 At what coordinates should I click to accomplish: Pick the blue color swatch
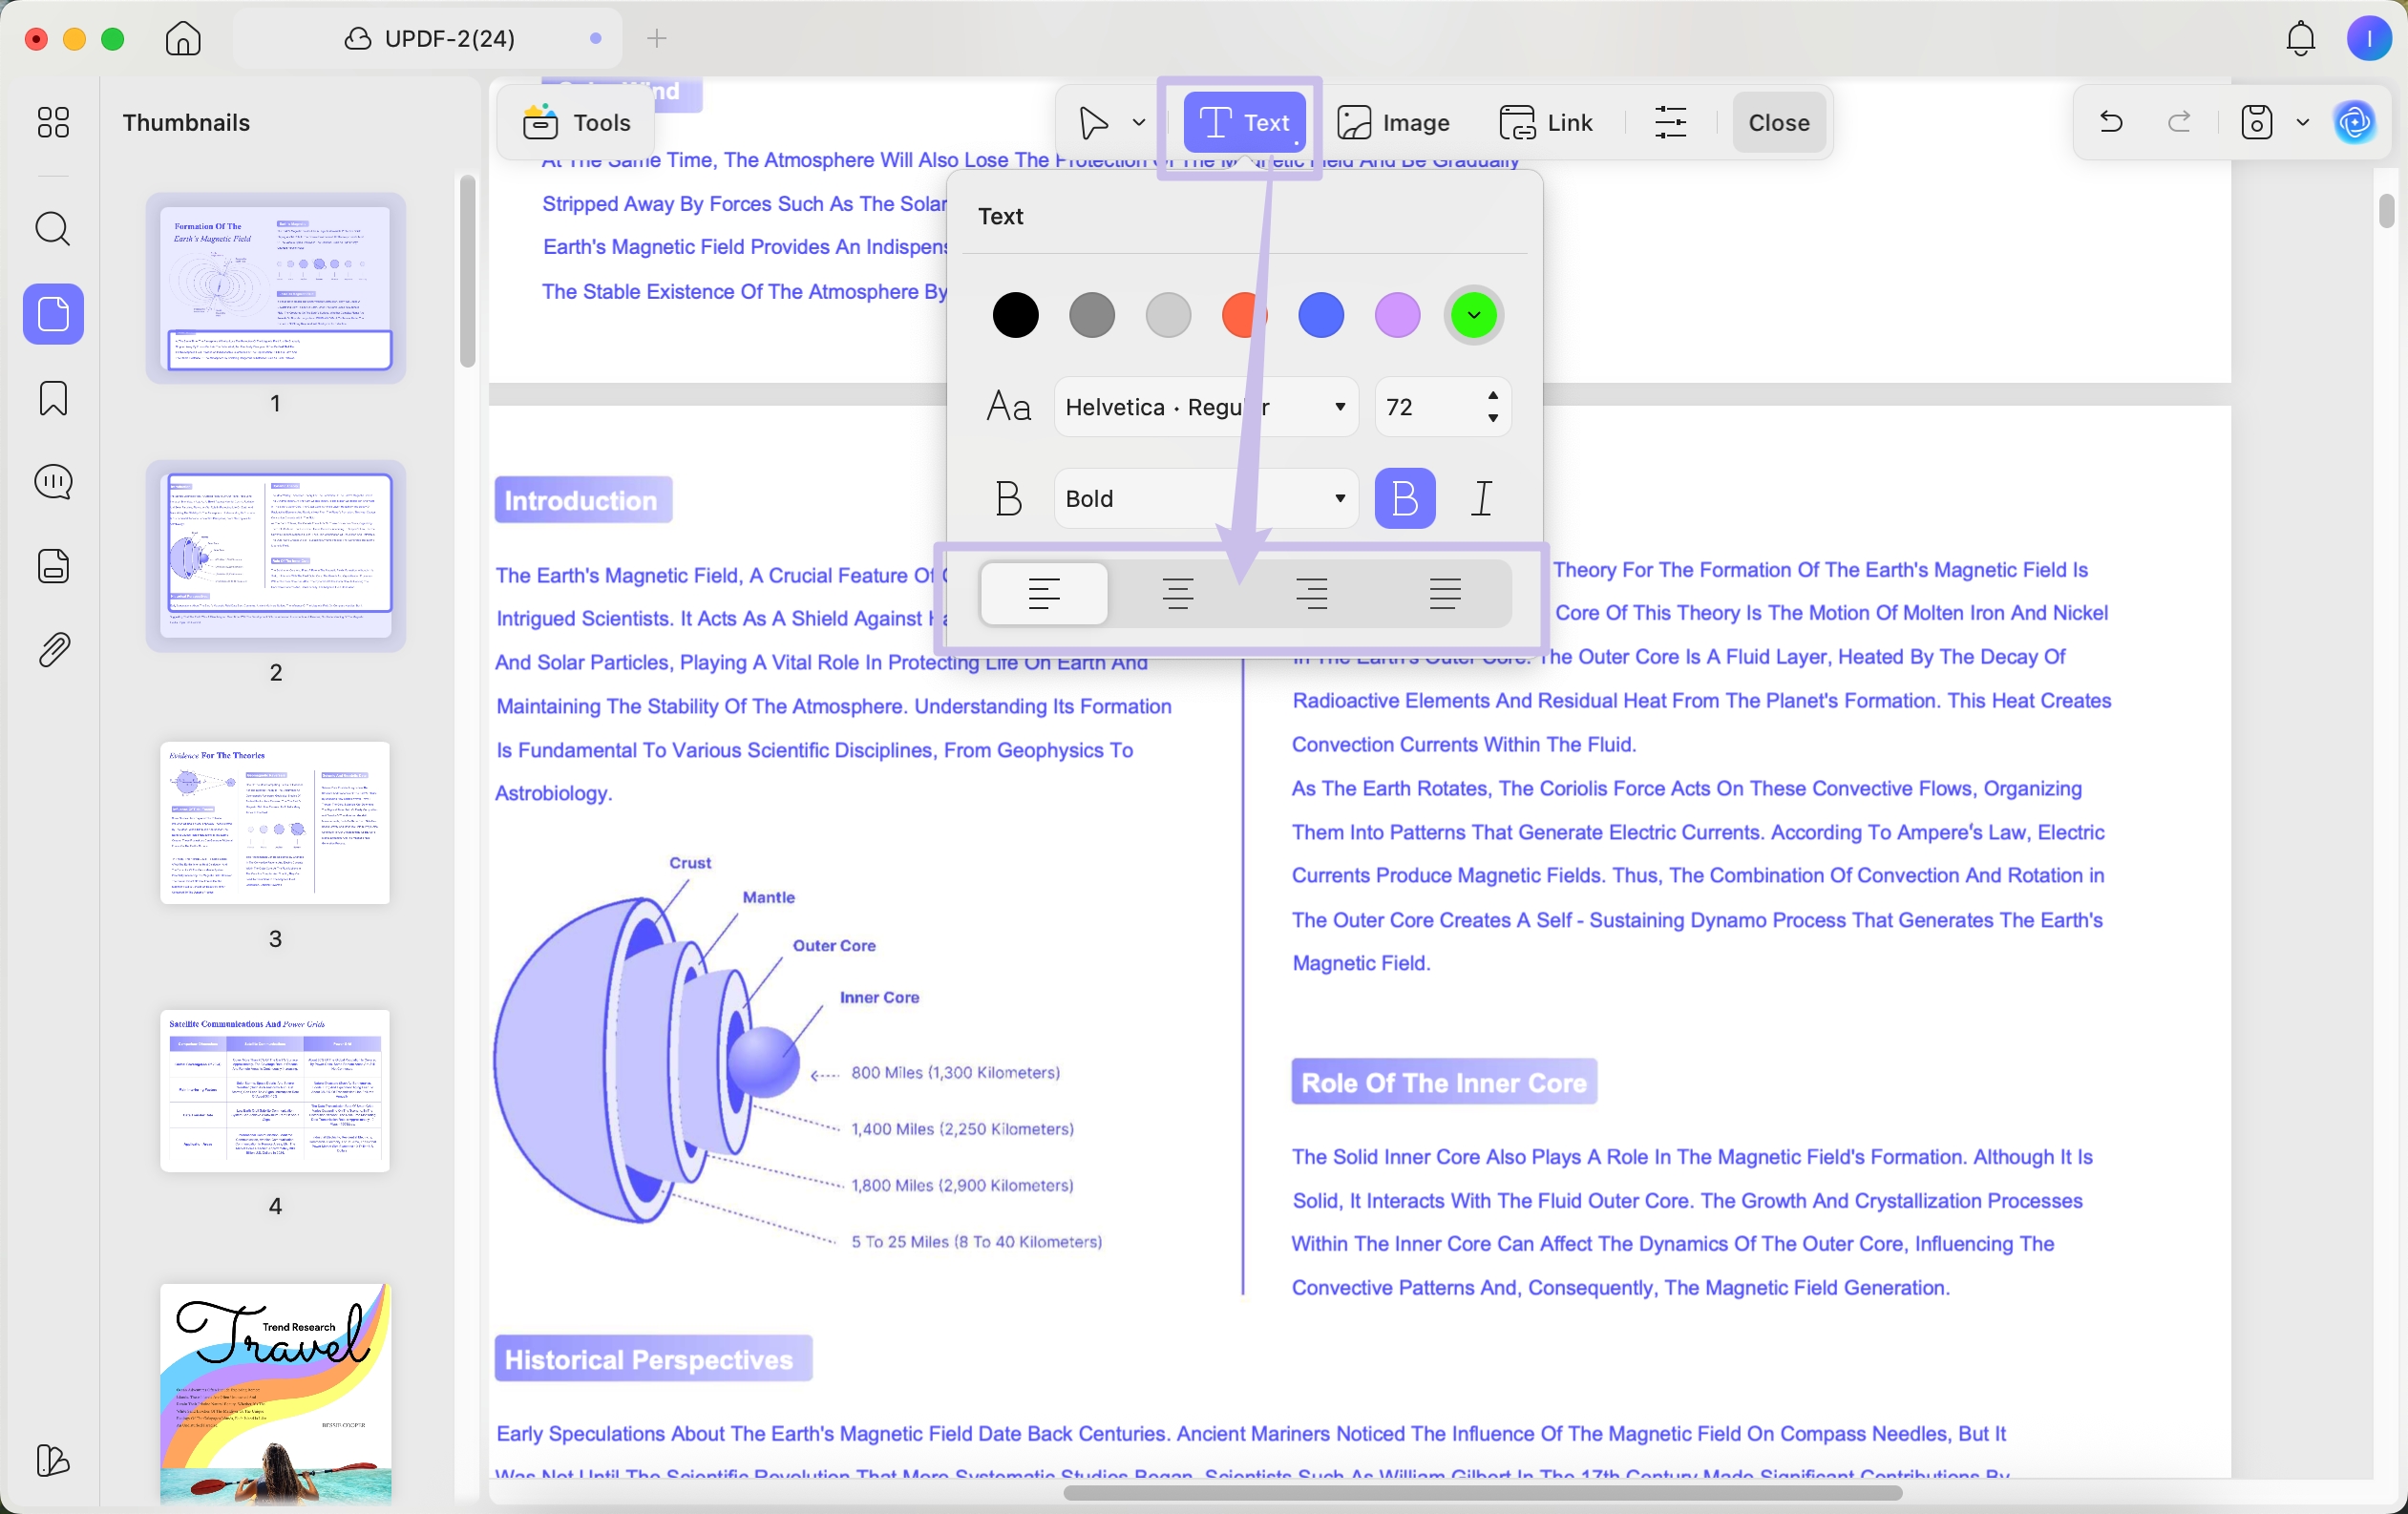pyautogui.click(x=1320, y=315)
